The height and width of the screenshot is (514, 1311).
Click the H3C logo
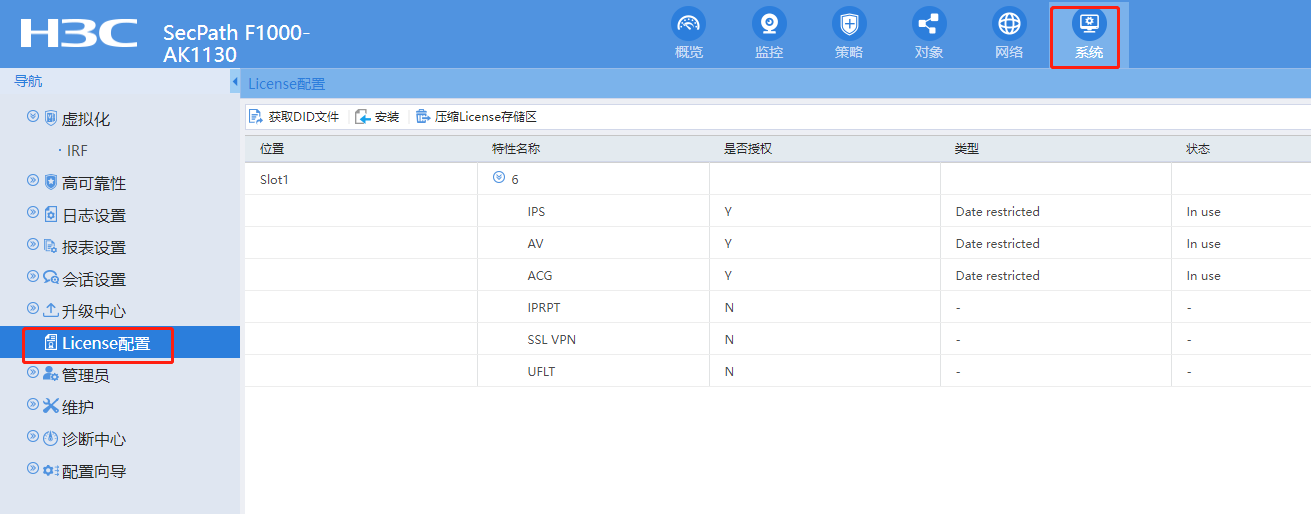tap(79, 34)
